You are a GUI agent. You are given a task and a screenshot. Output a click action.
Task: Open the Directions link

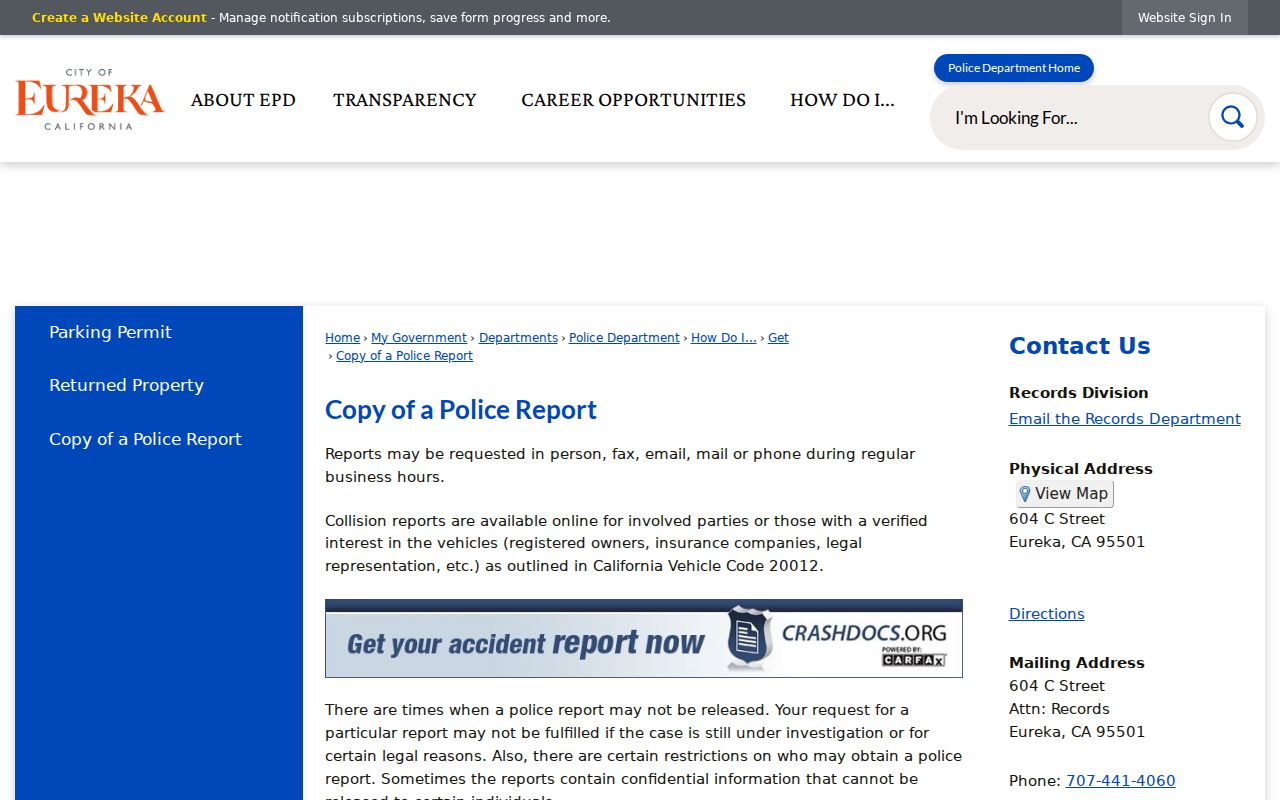pyautogui.click(x=1046, y=614)
